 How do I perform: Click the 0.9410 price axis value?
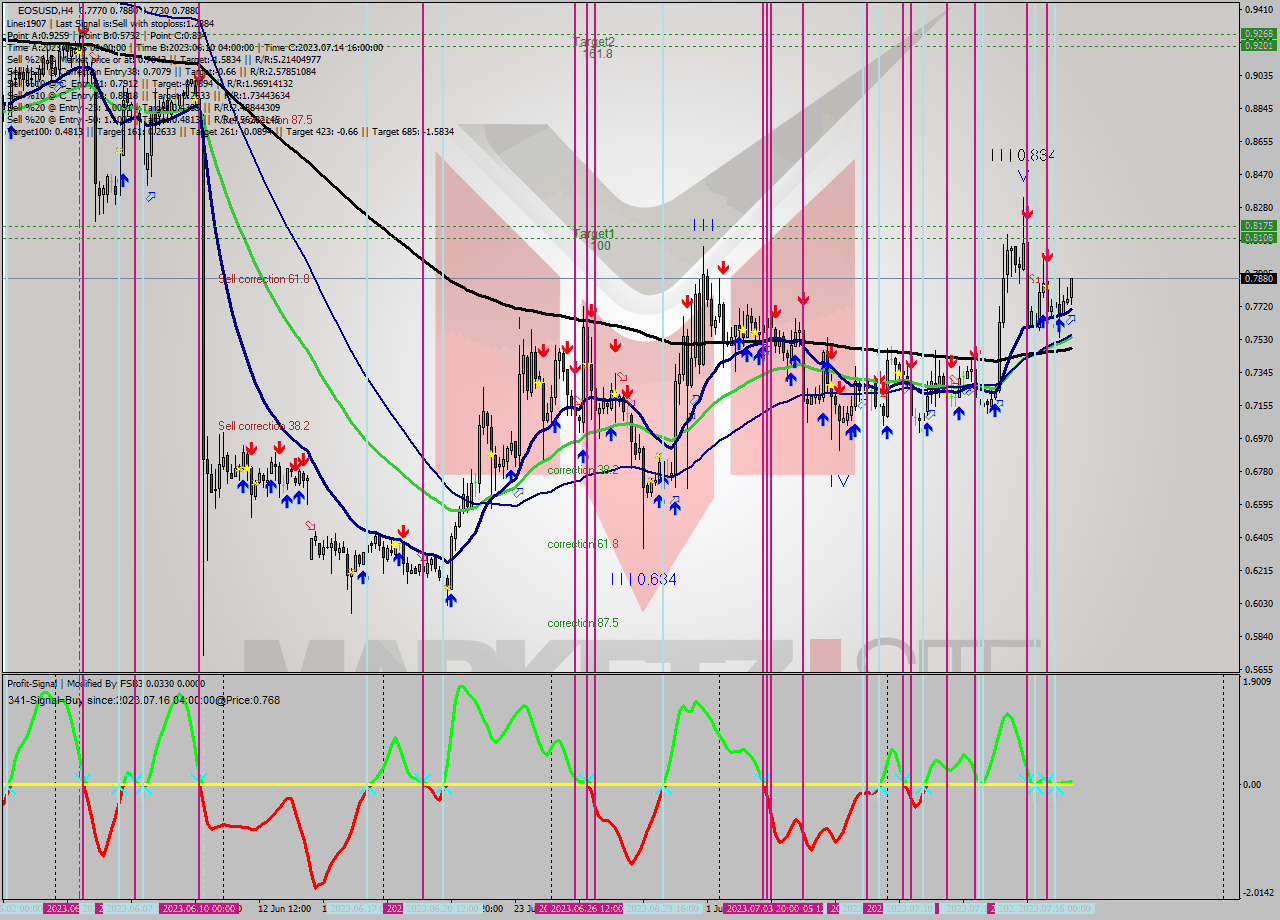[1258, 9]
